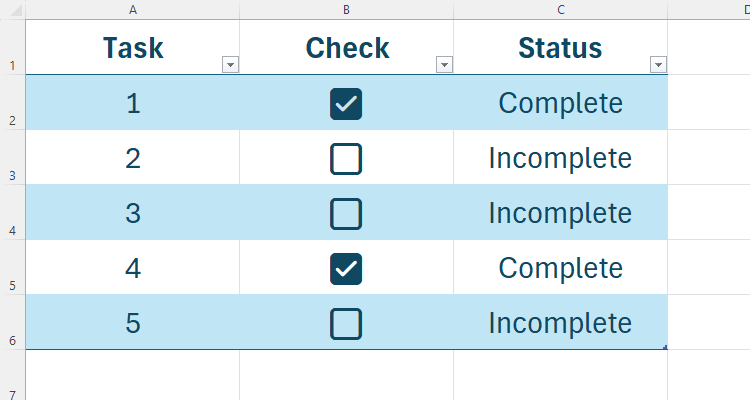Select column A header

point(133,9)
